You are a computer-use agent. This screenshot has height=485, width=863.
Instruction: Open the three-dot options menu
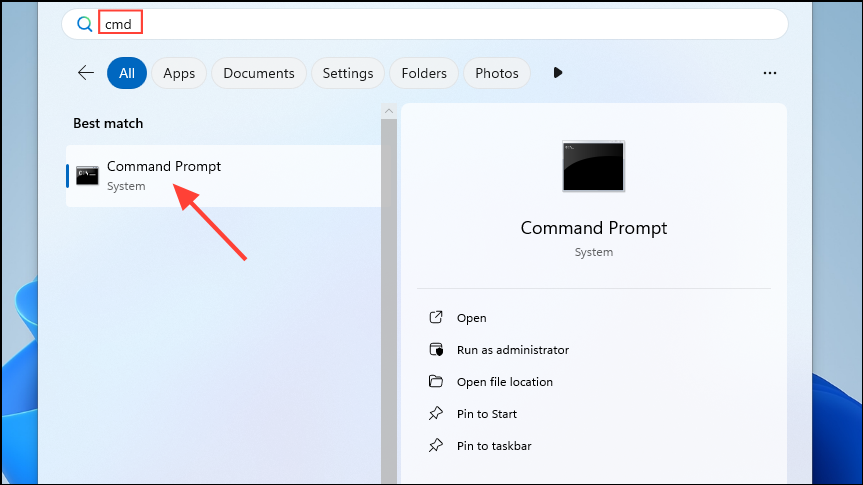[769, 73]
